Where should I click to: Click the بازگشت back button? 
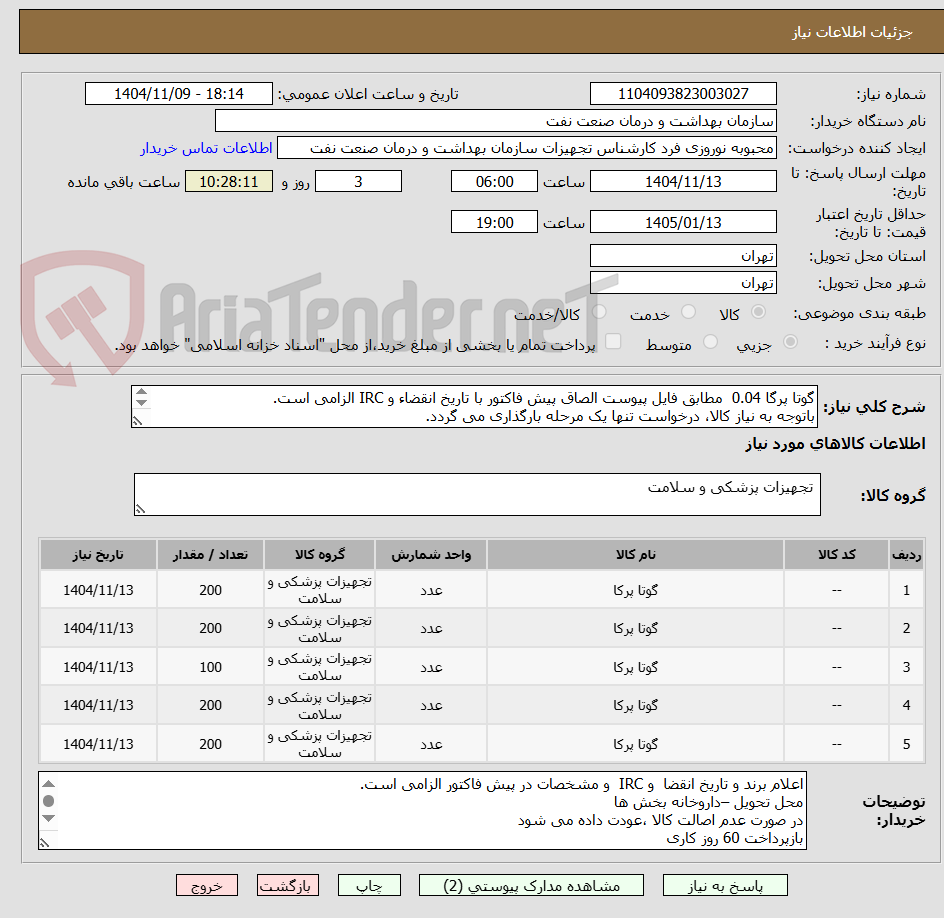[x=287, y=885]
